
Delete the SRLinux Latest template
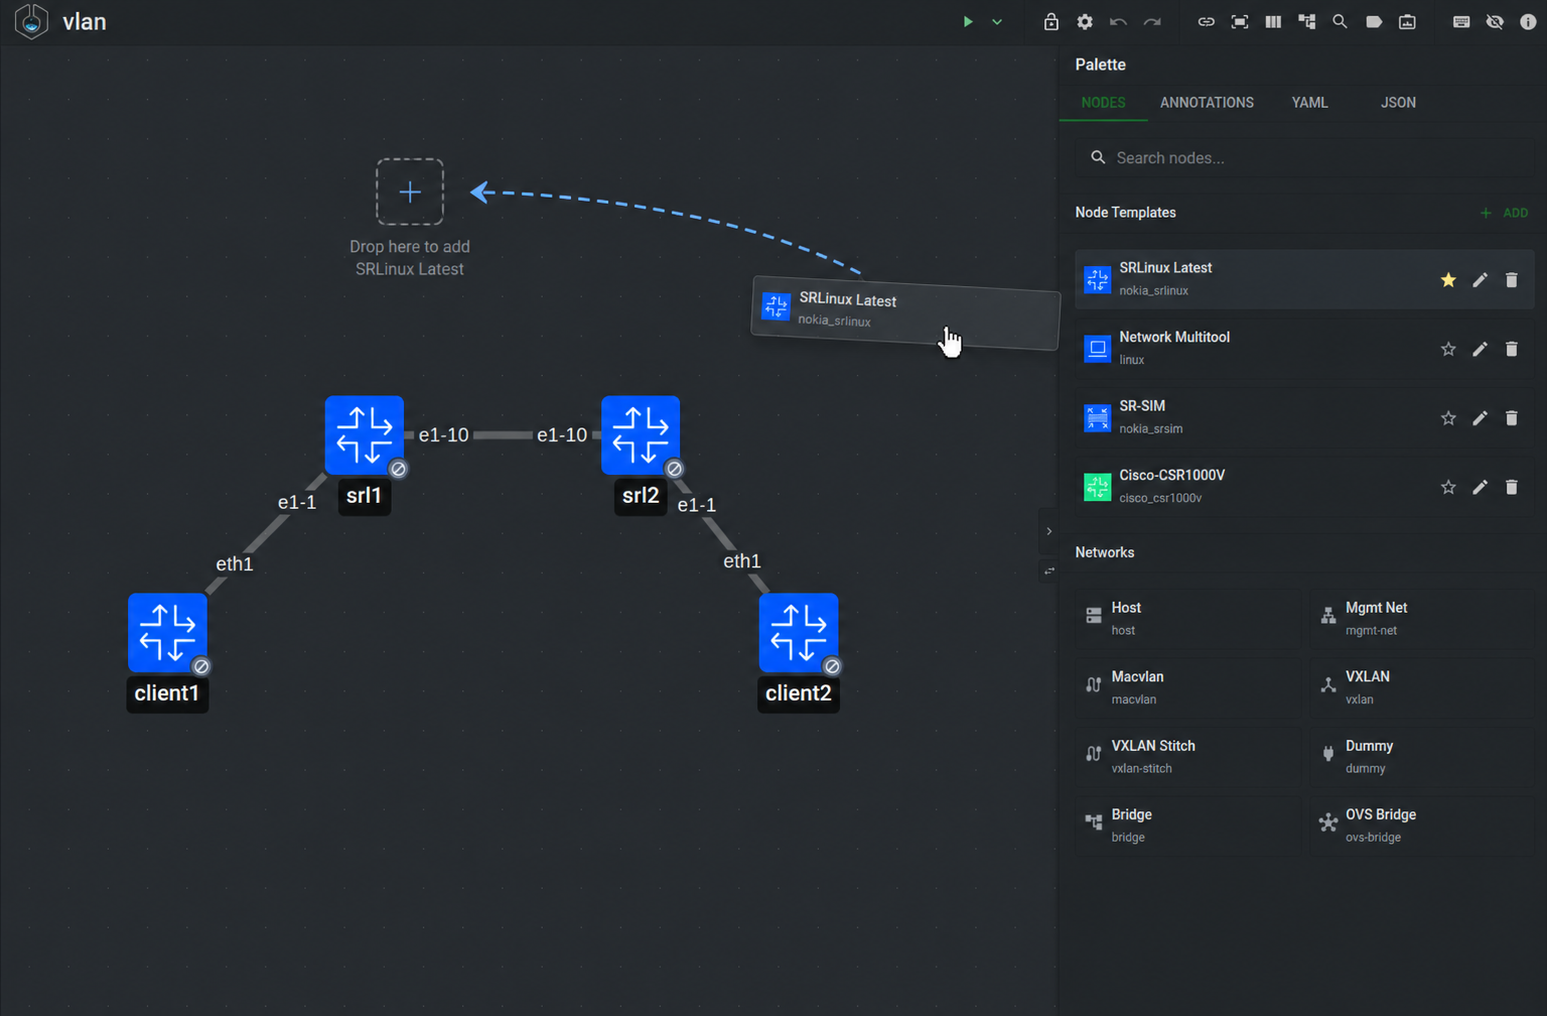tap(1511, 280)
